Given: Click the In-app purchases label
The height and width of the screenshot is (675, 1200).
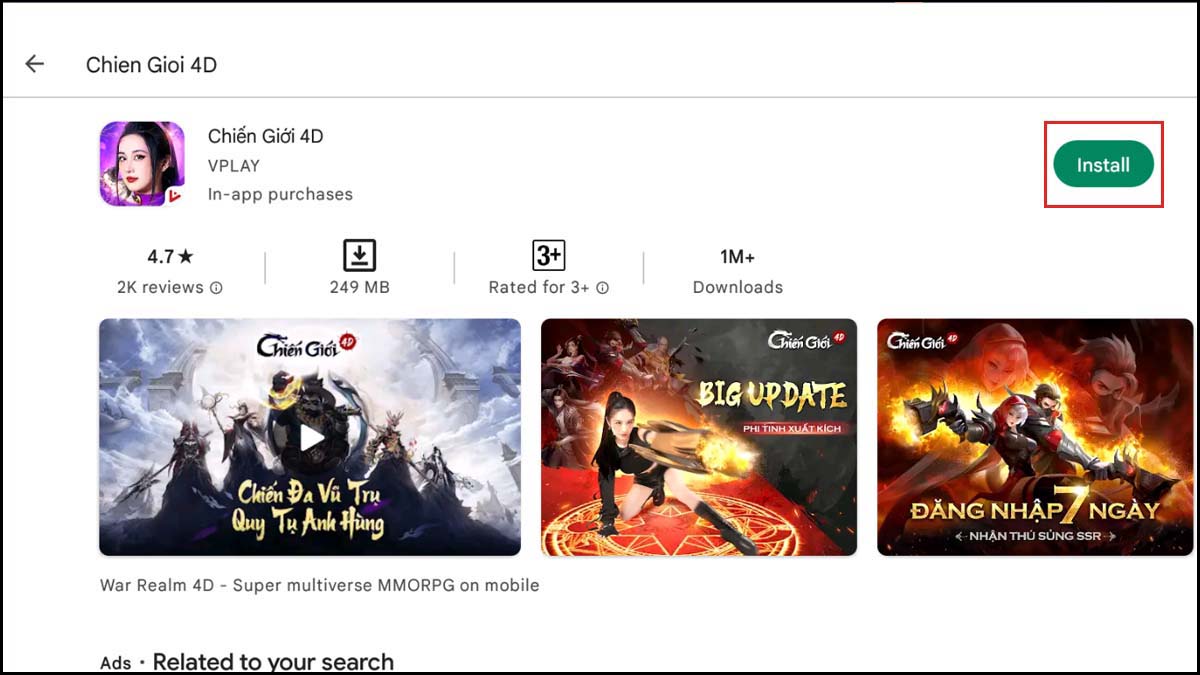Looking at the screenshot, I should 280,194.
